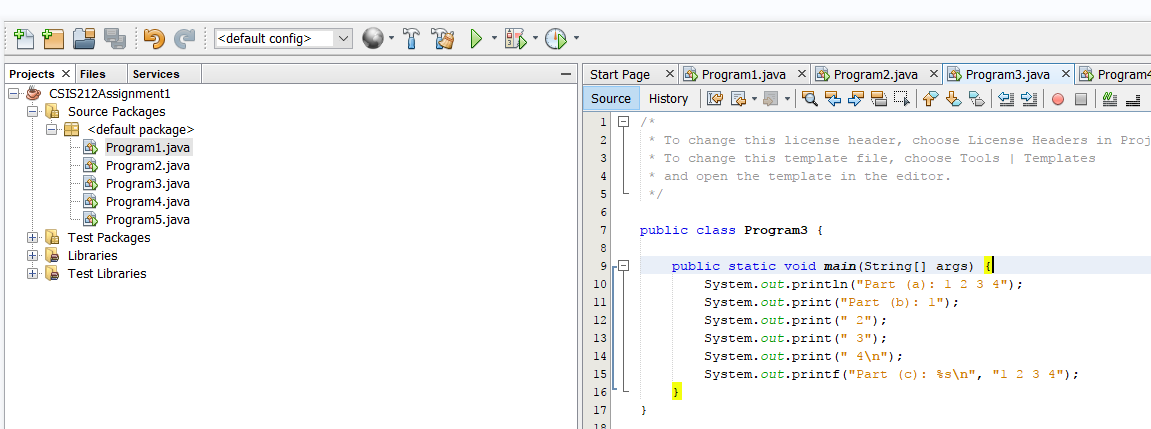The image size is (1151, 429).
Task: Open the Services panel tab
Action: tap(156, 74)
